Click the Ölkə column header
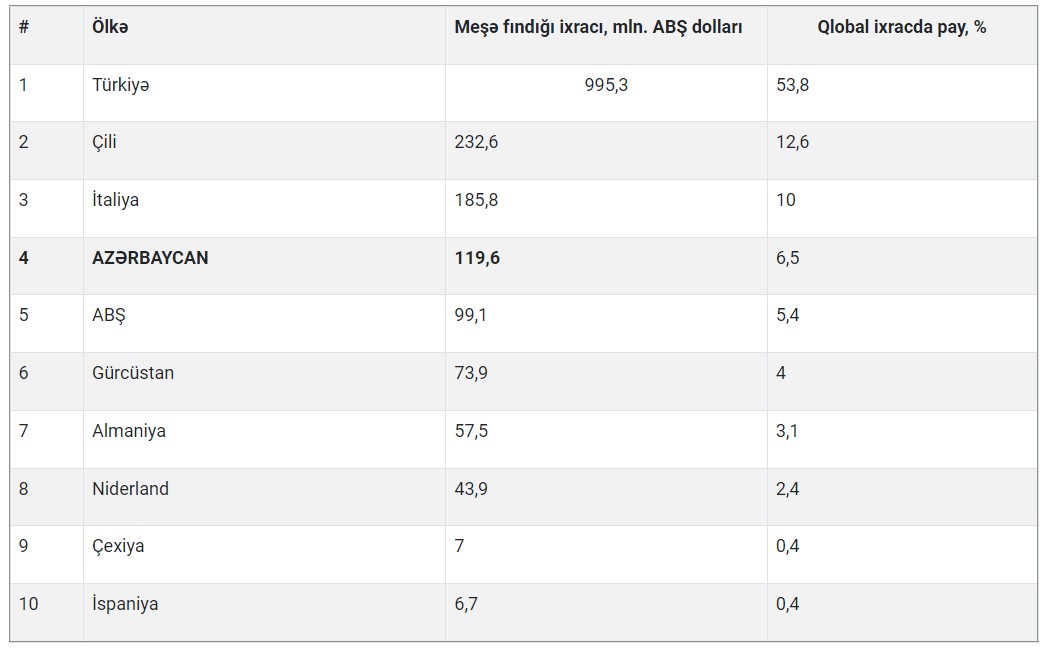The image size is (1044, 654). [x=110, y=28]
